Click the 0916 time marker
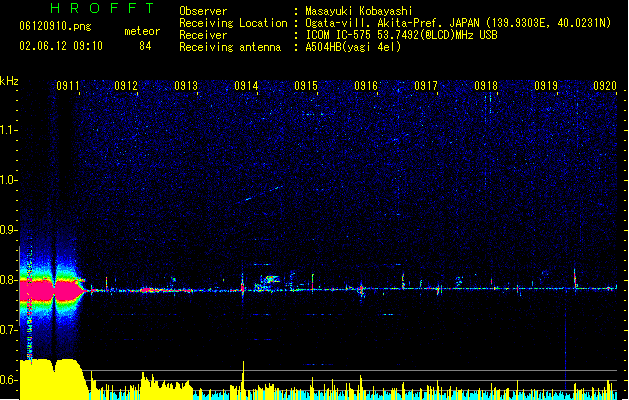This screenshot has width=629, height=400. pos(366,86)
